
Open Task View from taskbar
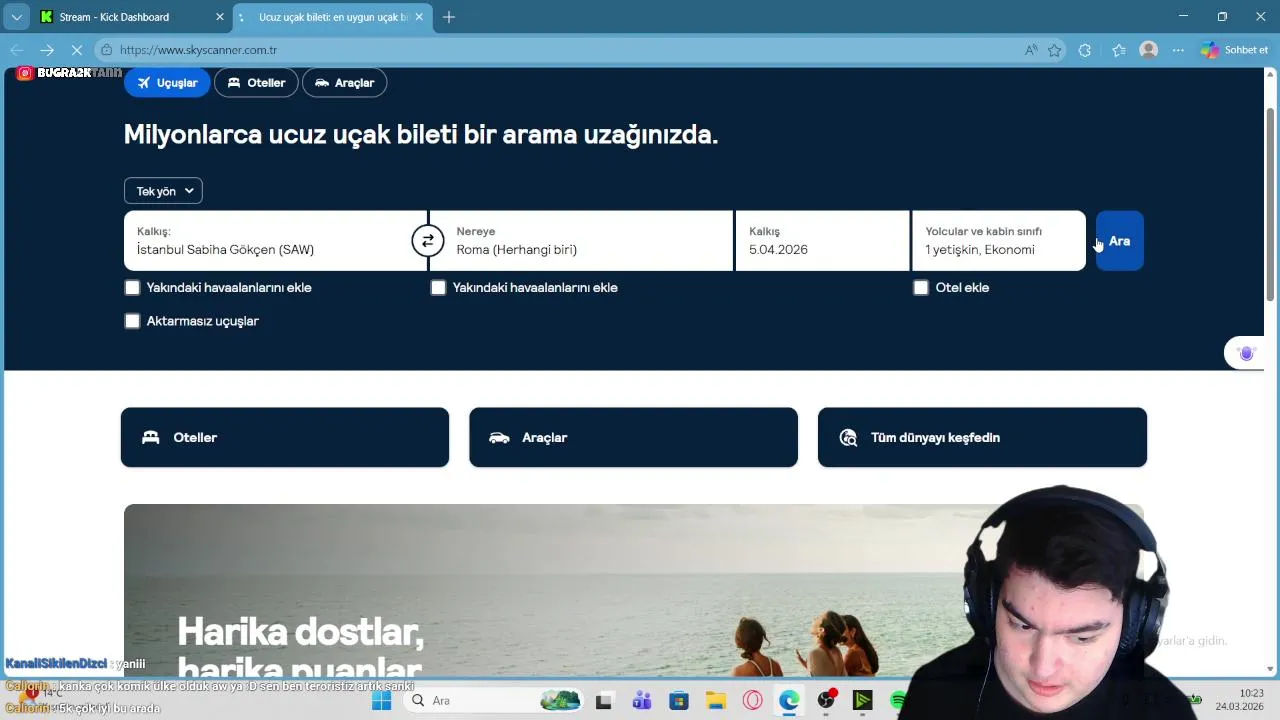pyautogui.click(x=603, y=701)
